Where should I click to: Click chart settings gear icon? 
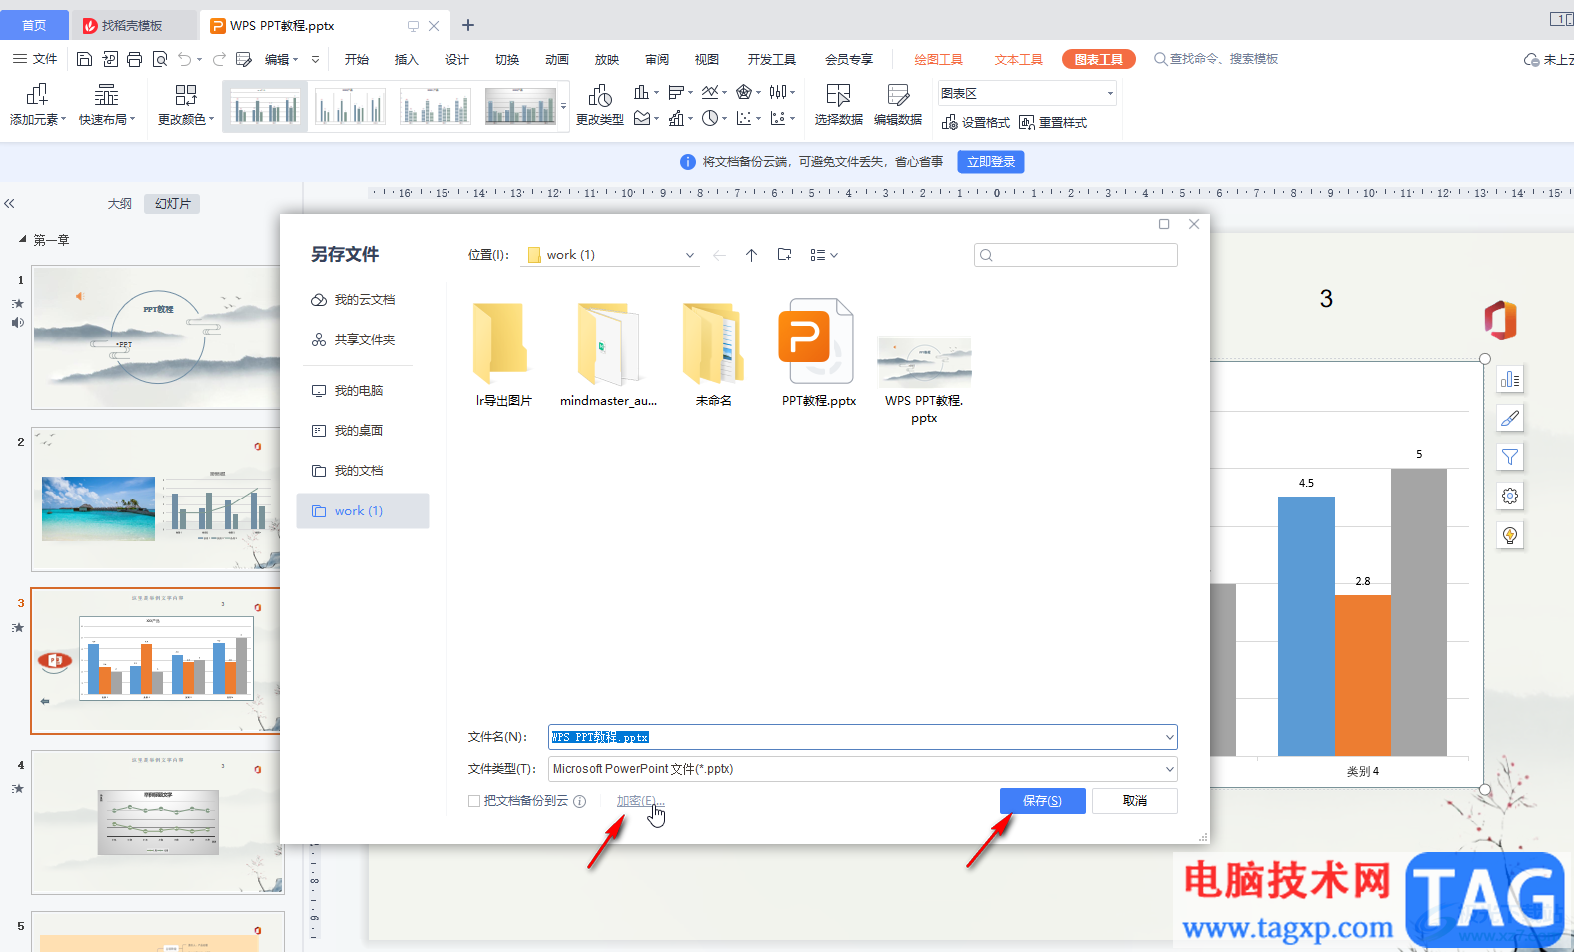[1510, 496]
